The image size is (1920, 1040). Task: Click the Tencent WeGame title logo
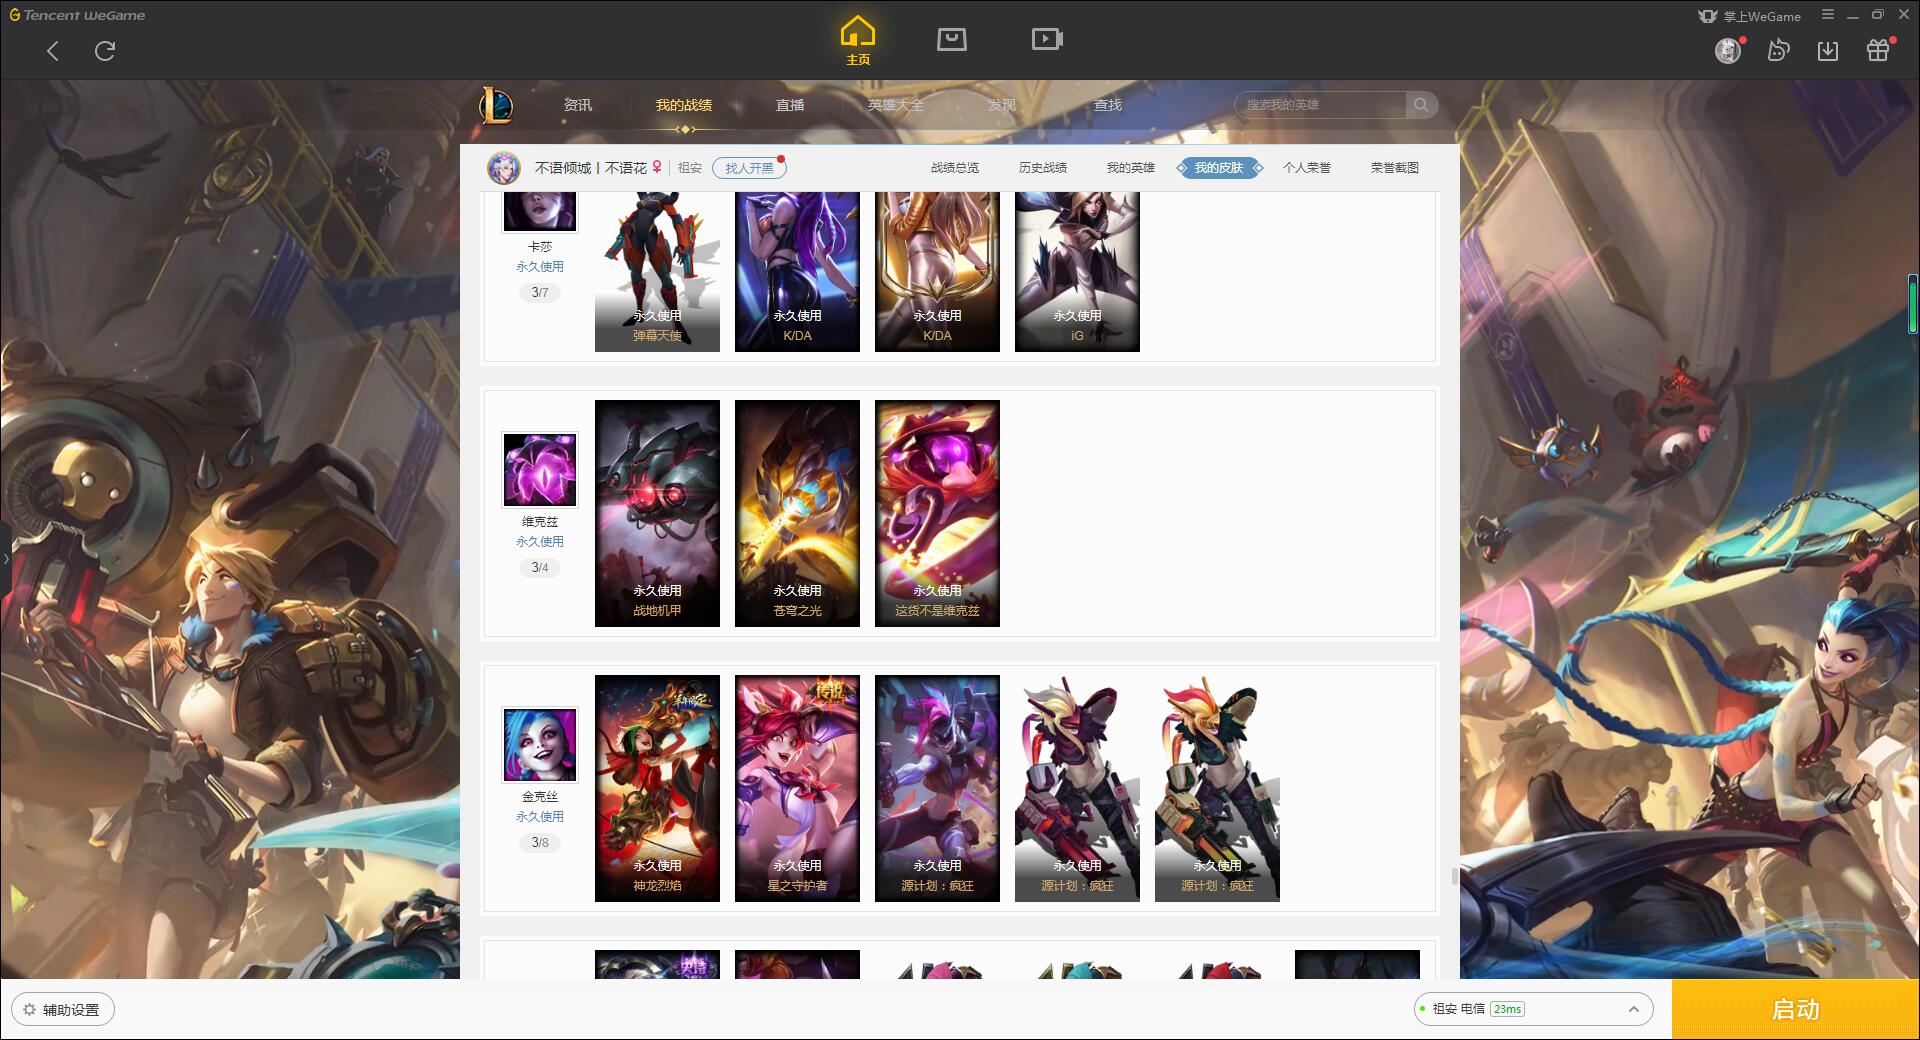[77, 15]
